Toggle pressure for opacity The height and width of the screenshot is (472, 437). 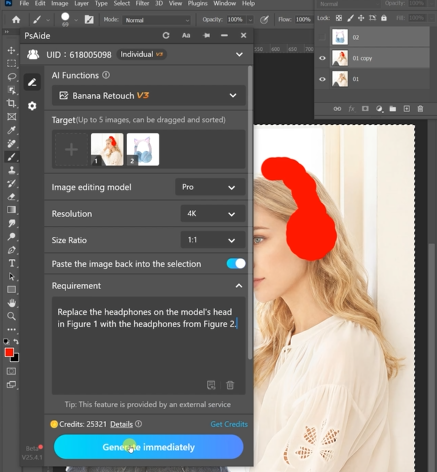pyautogui.click(x=264, y=20)
